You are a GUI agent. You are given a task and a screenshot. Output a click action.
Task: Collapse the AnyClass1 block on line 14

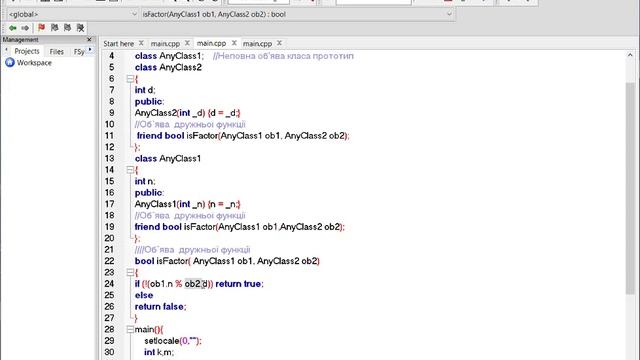(x=130, y=170)
